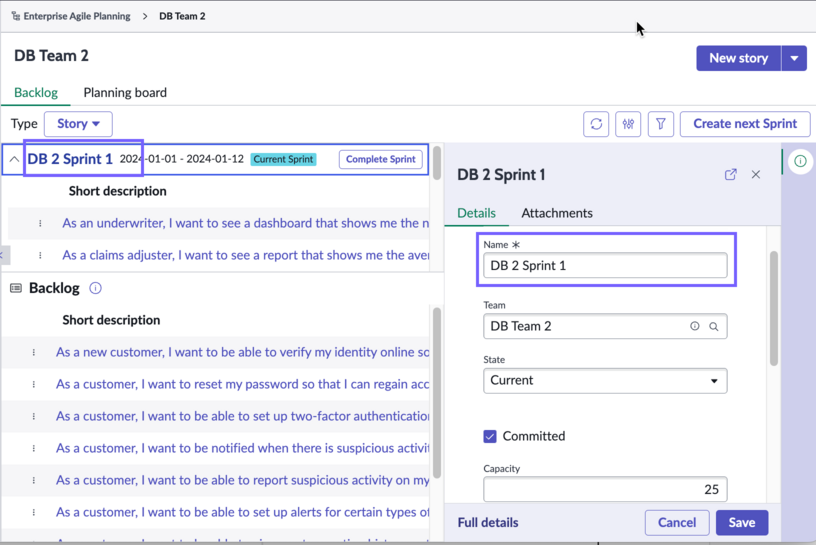Screen dimensions: 816x545
Task: Click the Save button
Action: 742,523
